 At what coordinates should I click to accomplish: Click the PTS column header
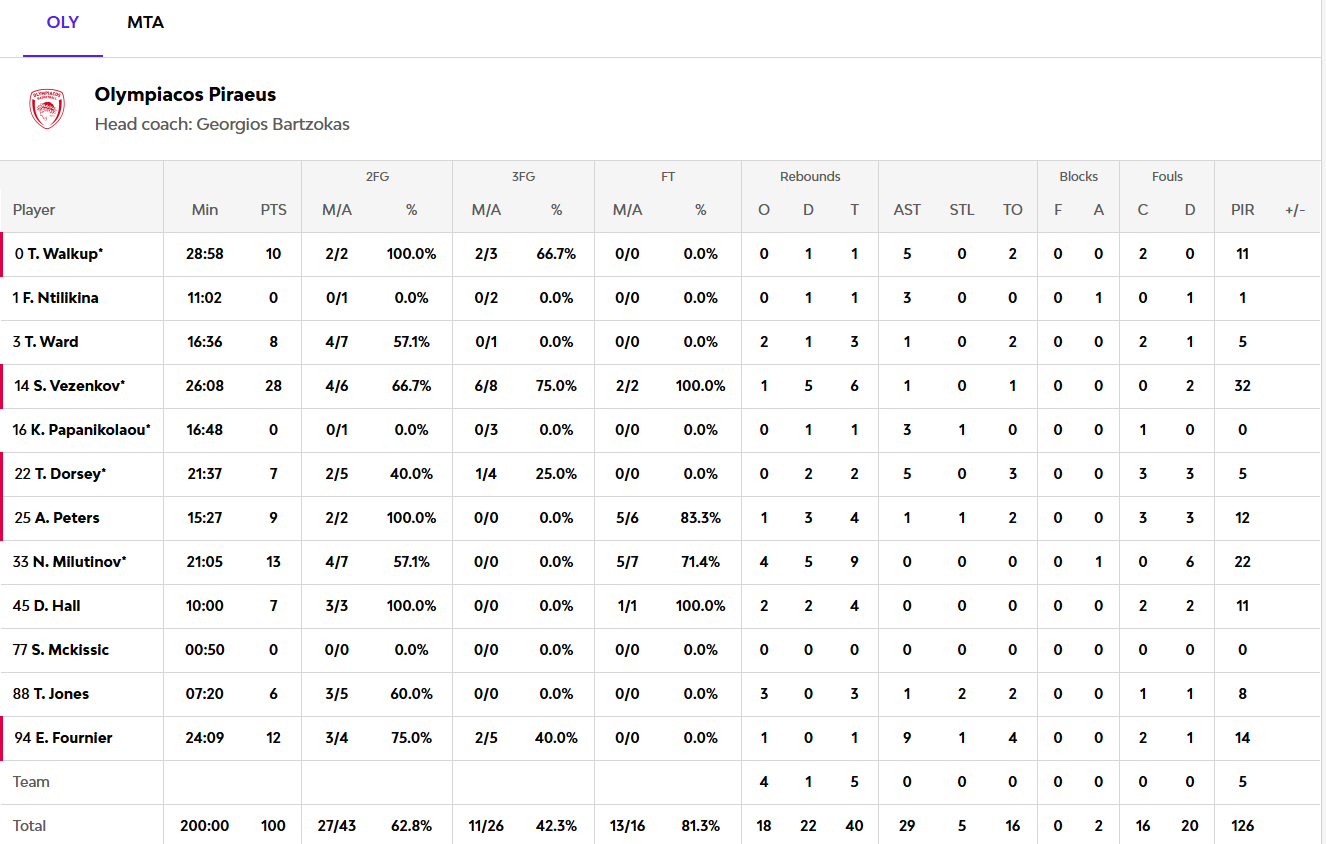[x=273, y=210]
